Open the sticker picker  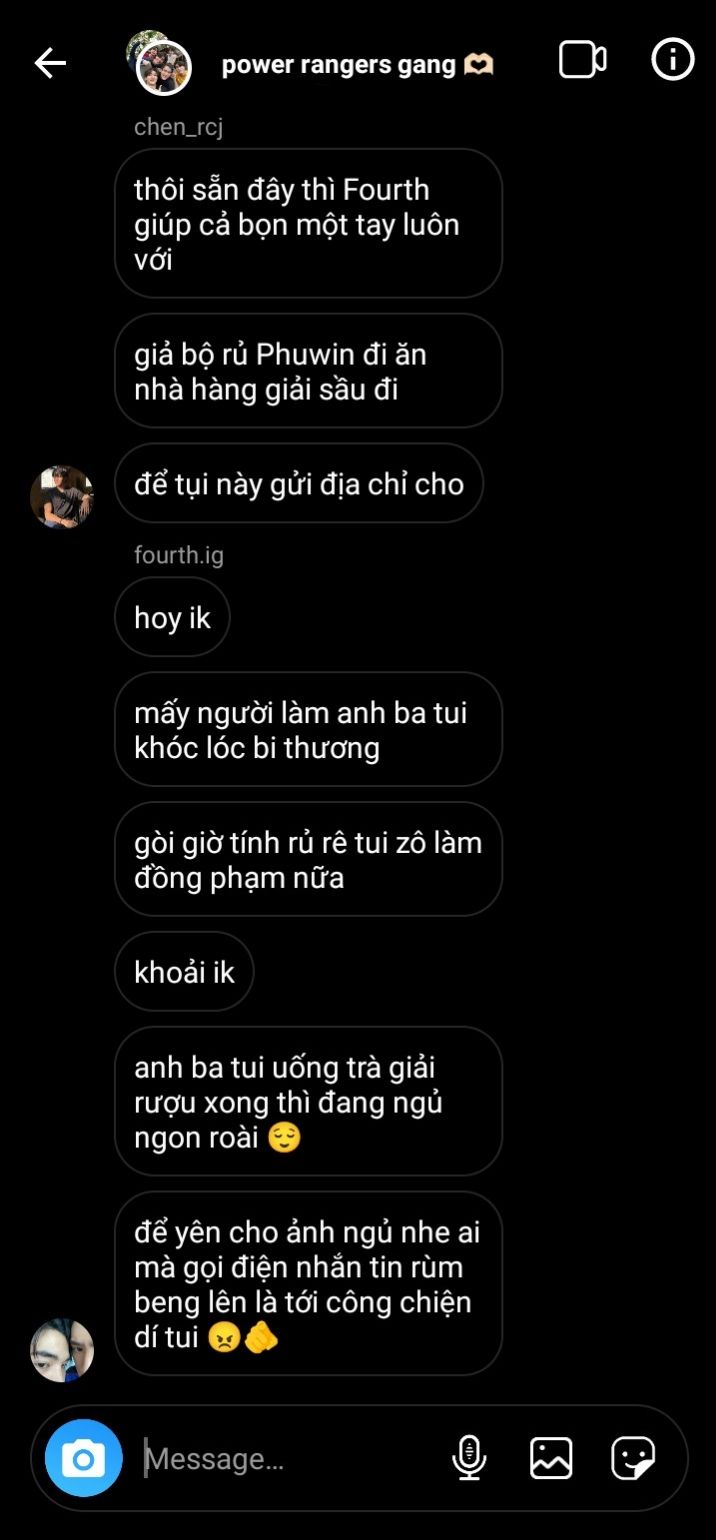tap(633, 1458)
